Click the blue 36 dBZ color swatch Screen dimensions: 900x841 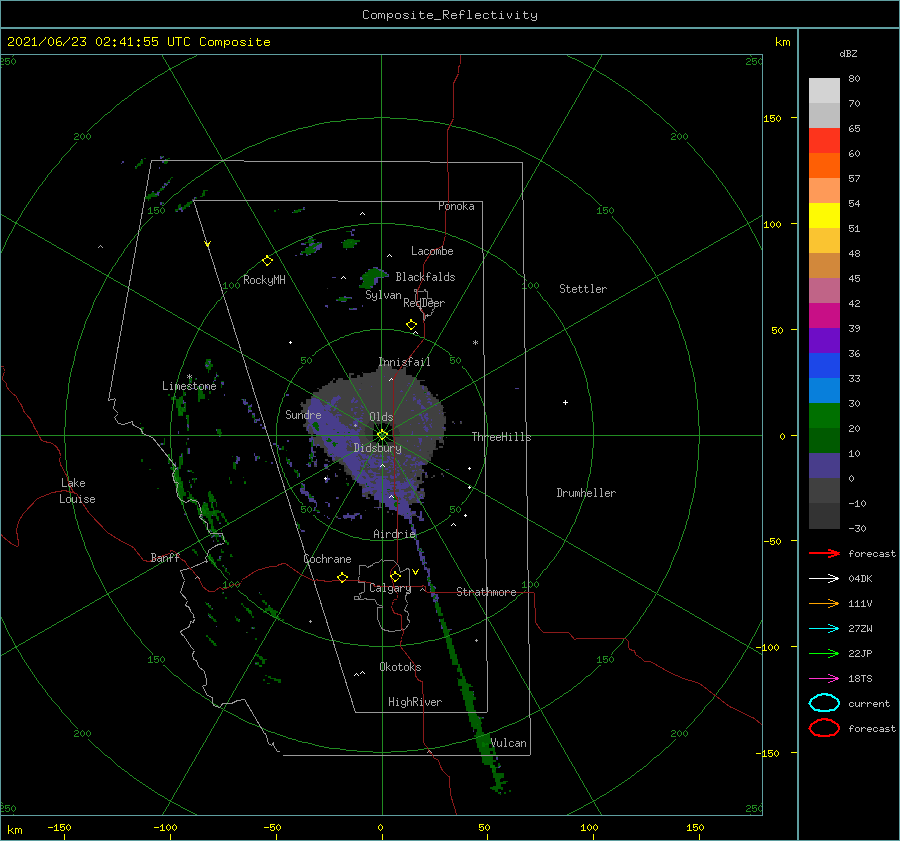824,365
